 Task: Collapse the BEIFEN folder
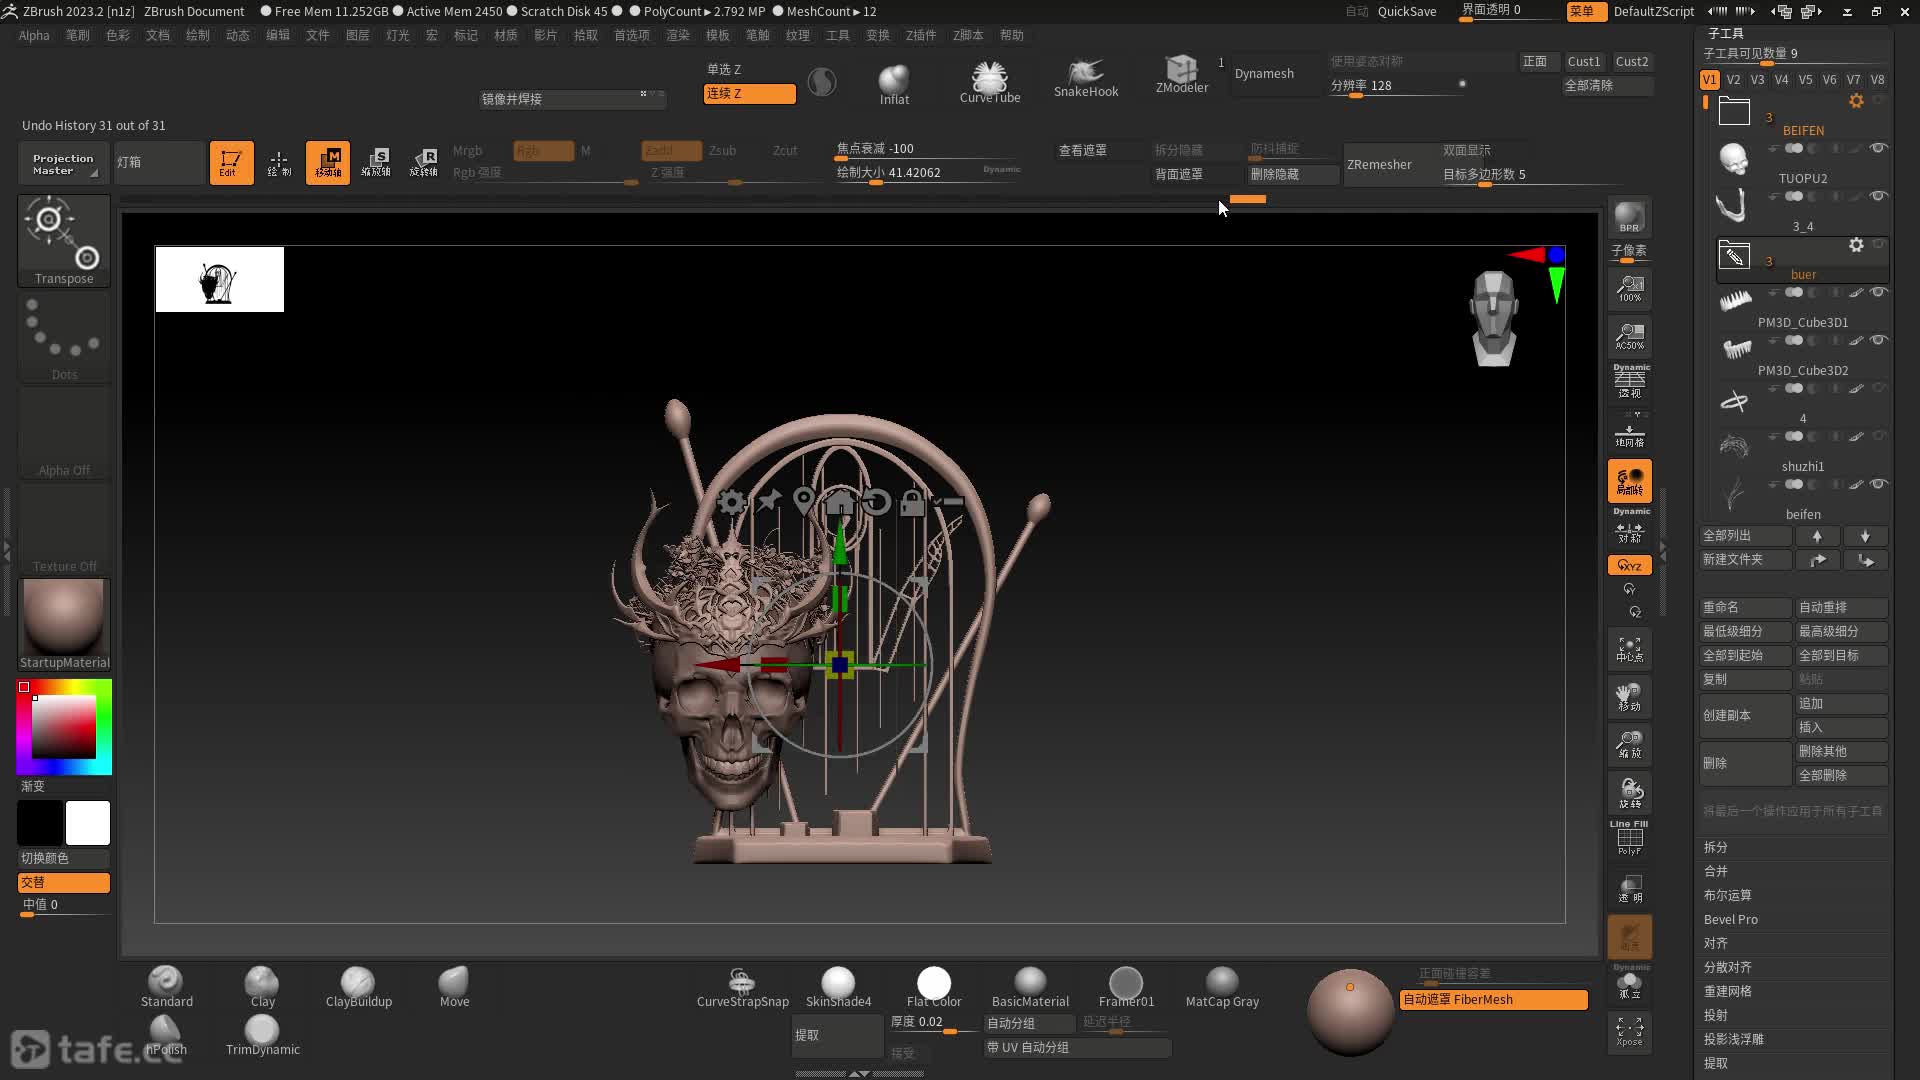coord(1734,111)
